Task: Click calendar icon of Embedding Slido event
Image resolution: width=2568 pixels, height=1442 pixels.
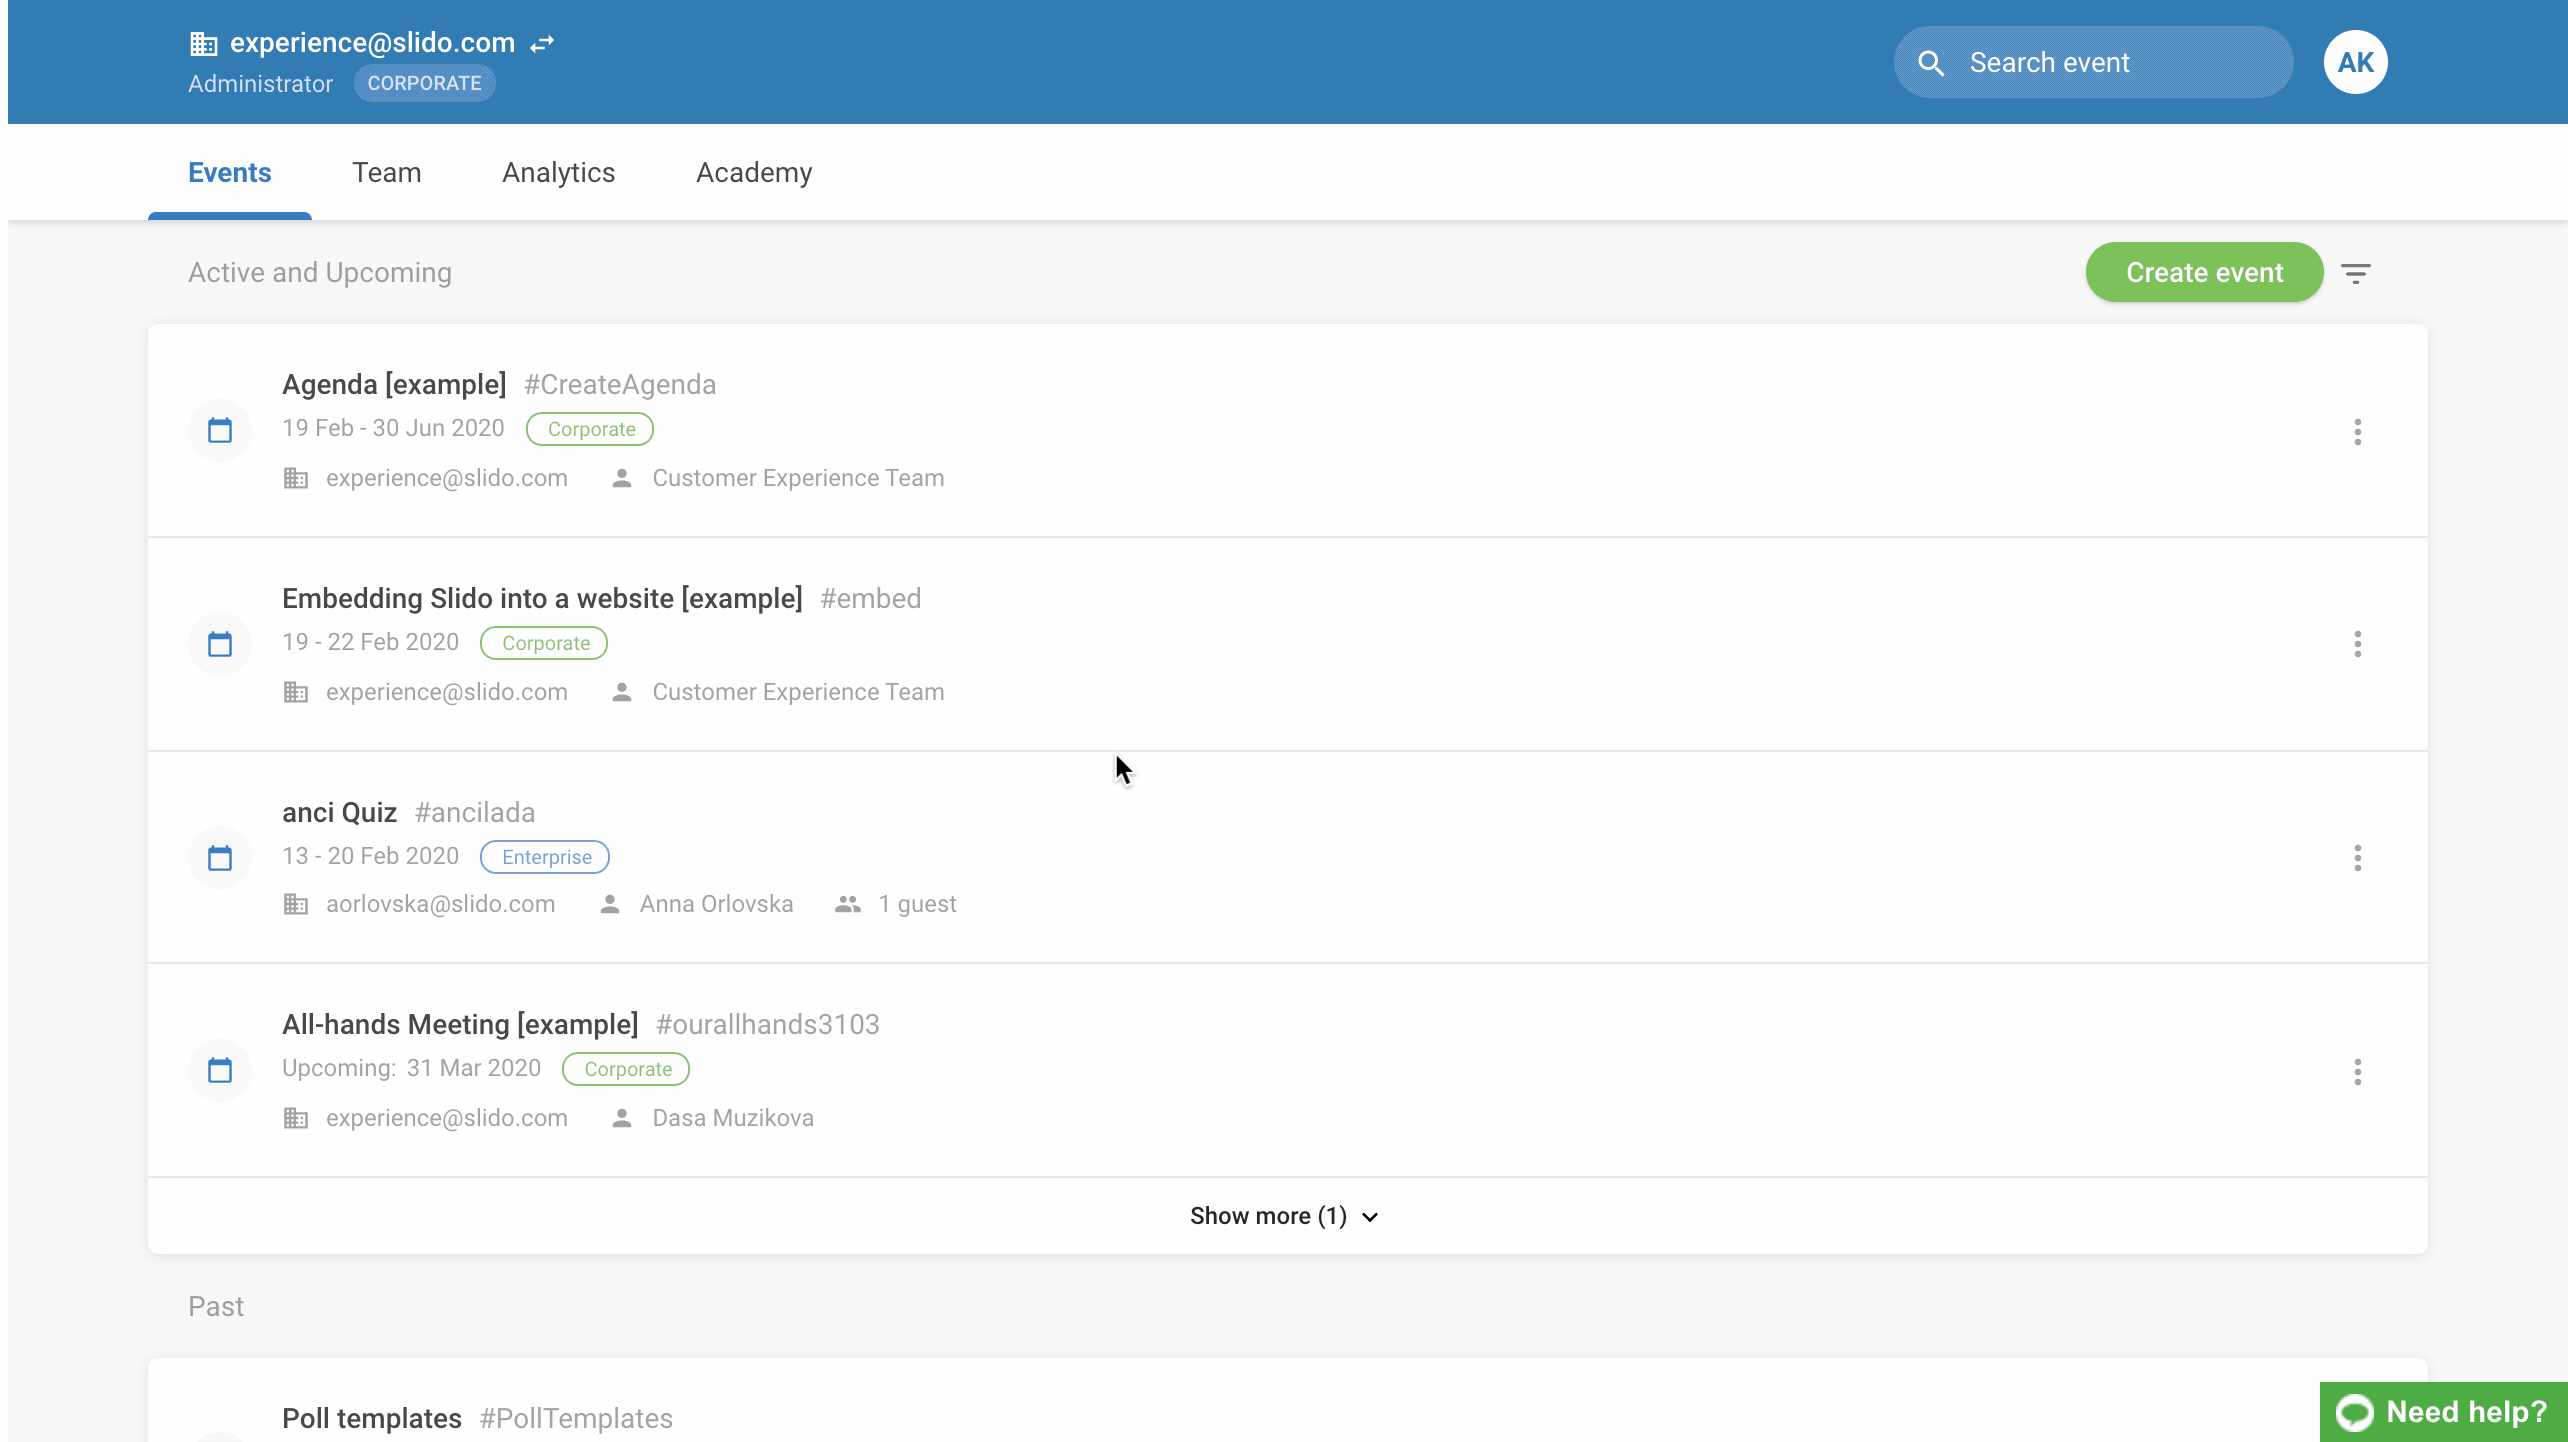Action: click(x=220, y=644)
